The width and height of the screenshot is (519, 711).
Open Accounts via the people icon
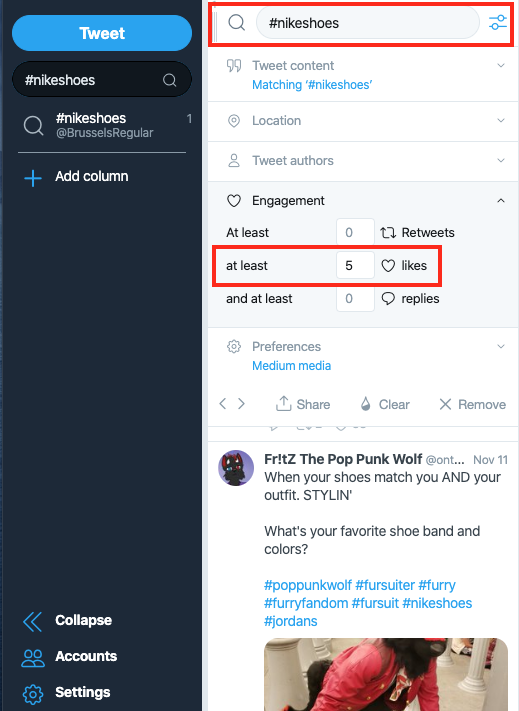(x=33, y=657)
